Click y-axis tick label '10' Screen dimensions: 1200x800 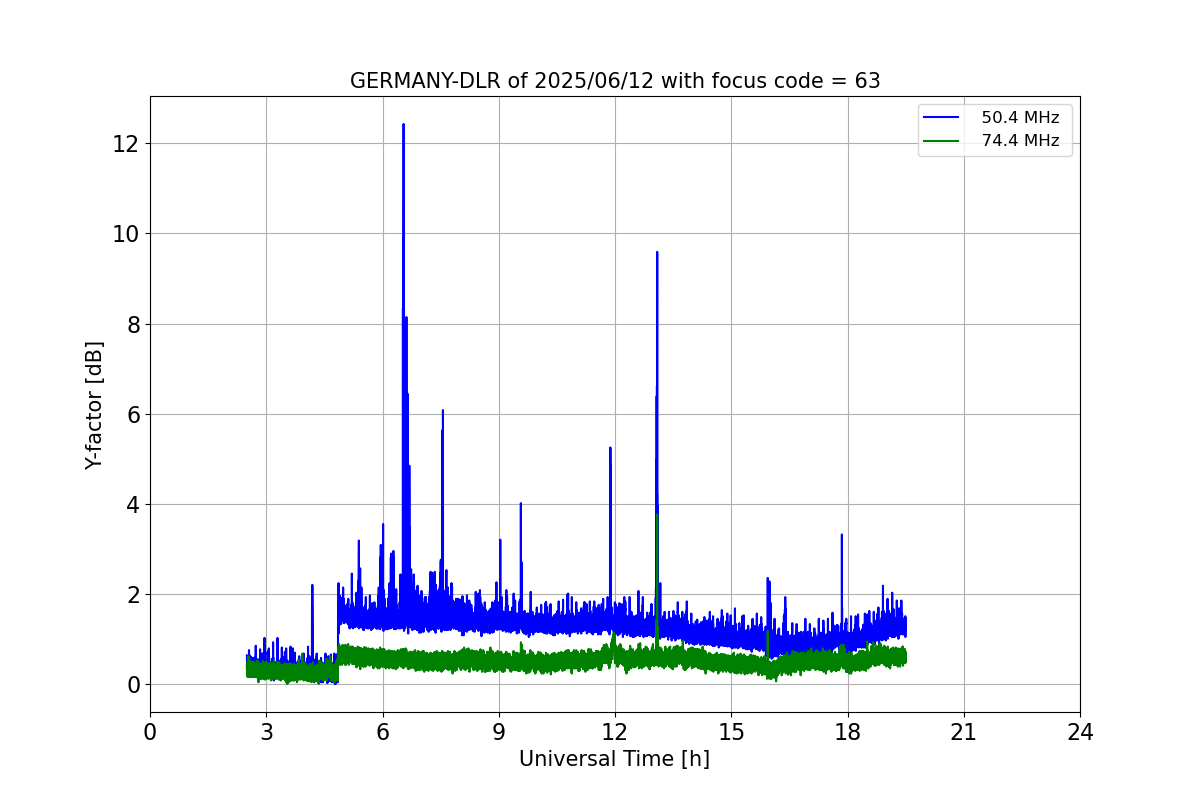(x=128, y=234)
